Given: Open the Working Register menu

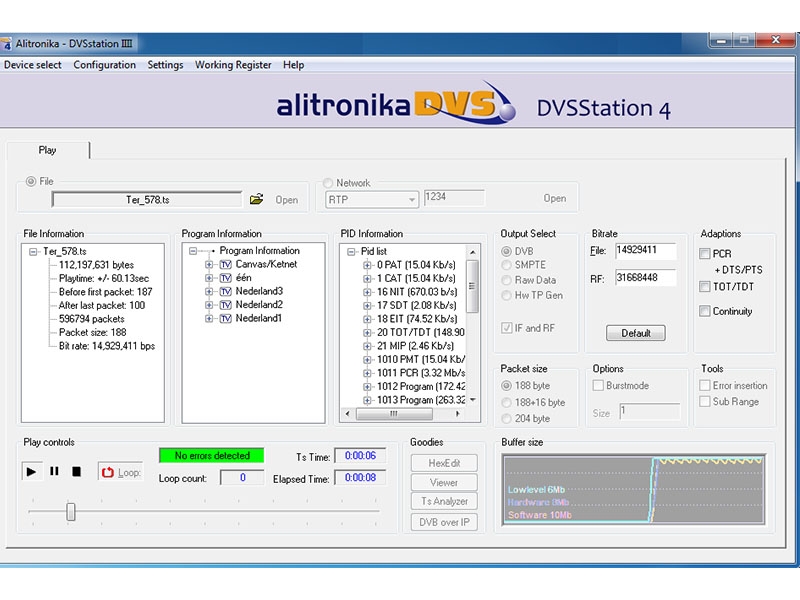Looking at the screenshot, I should (233, 65).
